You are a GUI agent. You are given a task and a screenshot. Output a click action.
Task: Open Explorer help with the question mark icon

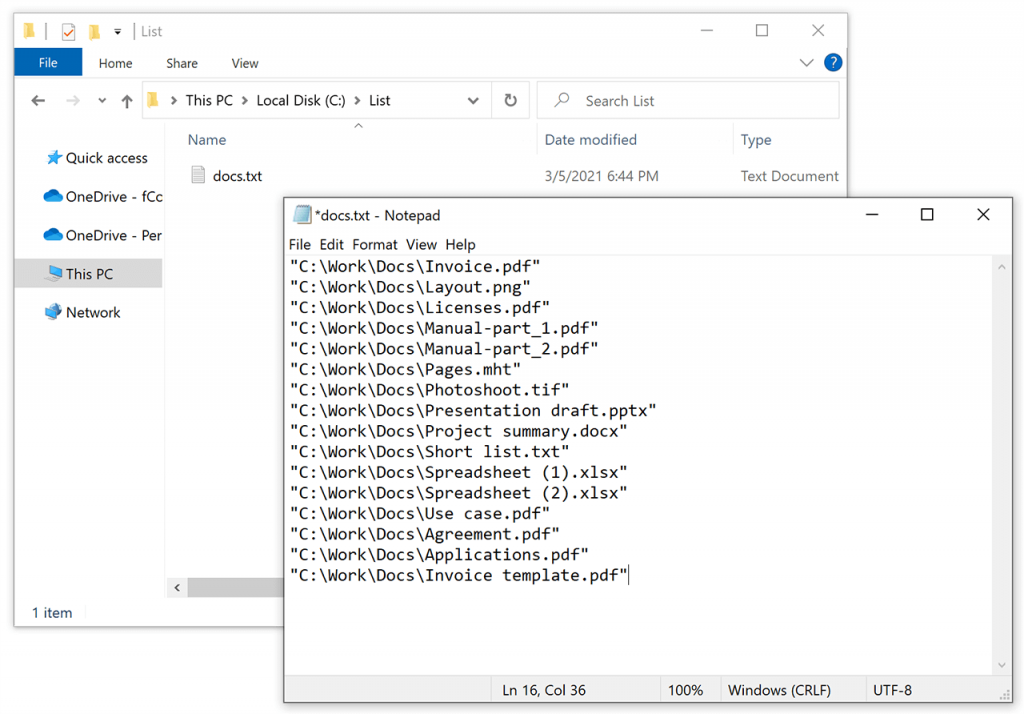coord(833,63)
